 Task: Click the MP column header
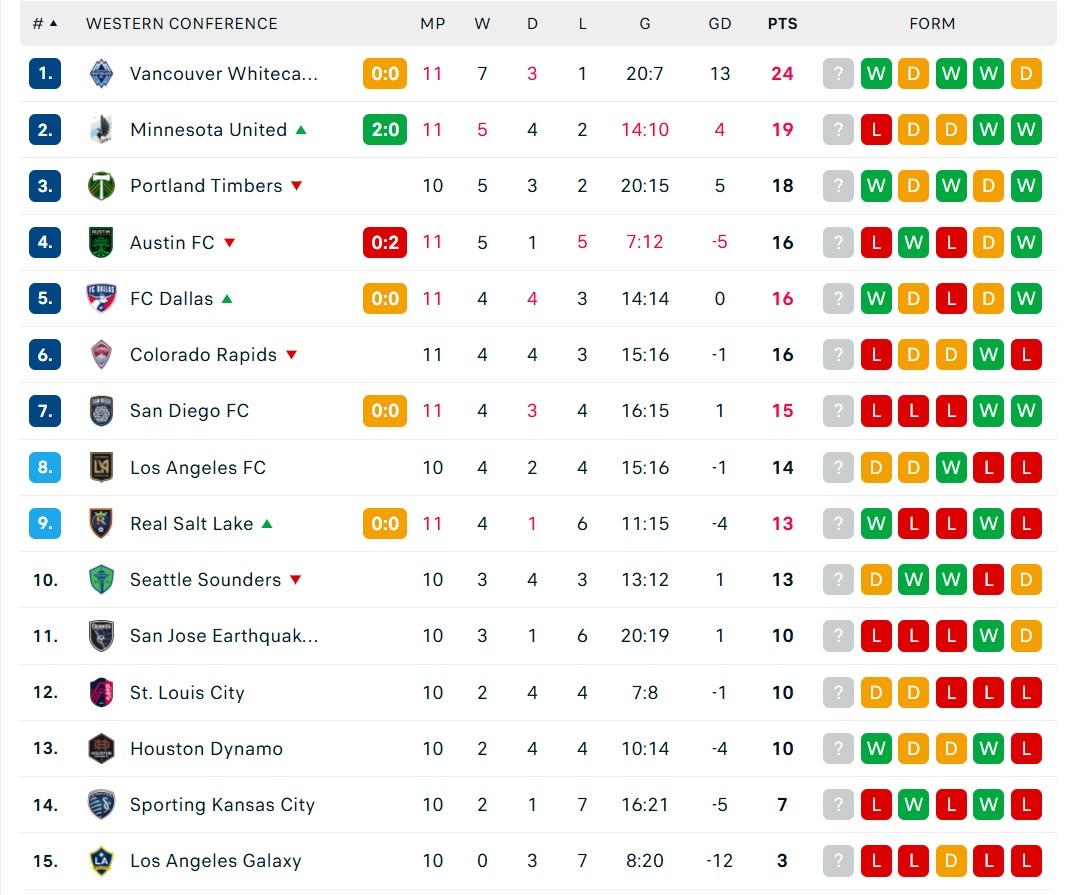tap(433, 23)
